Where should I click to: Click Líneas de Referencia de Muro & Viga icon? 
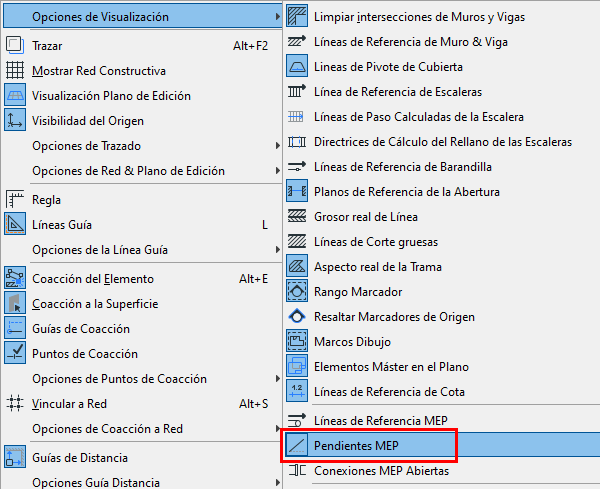point(297,41)
